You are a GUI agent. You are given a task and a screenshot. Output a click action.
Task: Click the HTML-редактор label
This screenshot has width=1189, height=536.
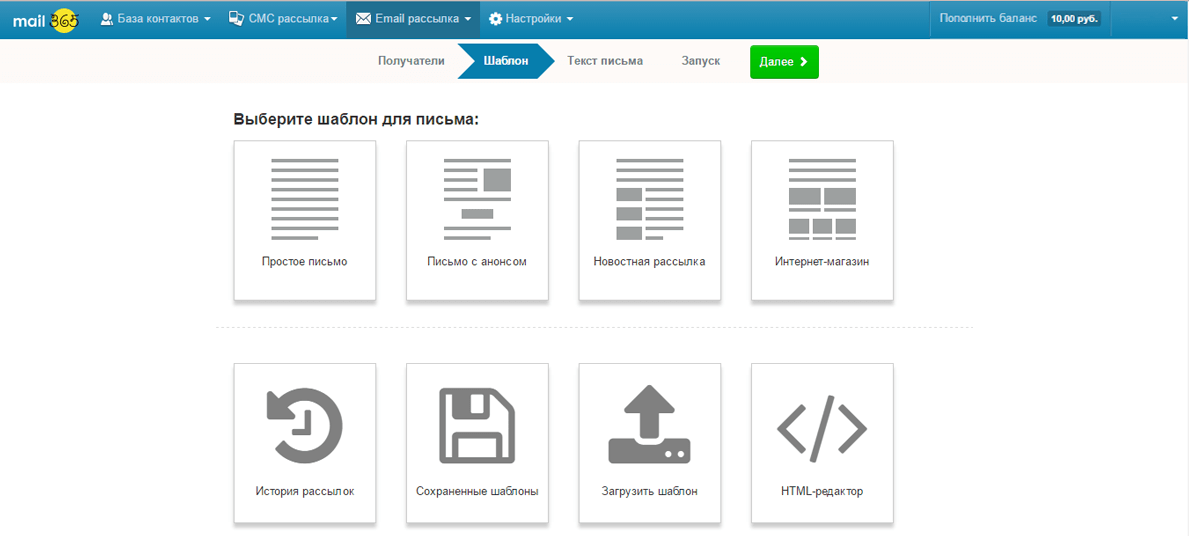click(822, 491)
